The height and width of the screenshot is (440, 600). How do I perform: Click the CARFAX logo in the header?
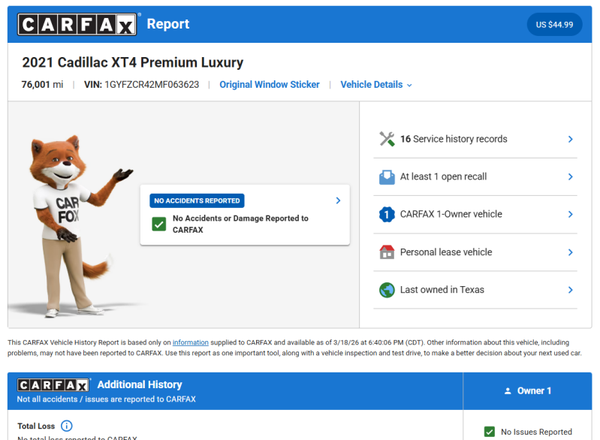point(77,24)
